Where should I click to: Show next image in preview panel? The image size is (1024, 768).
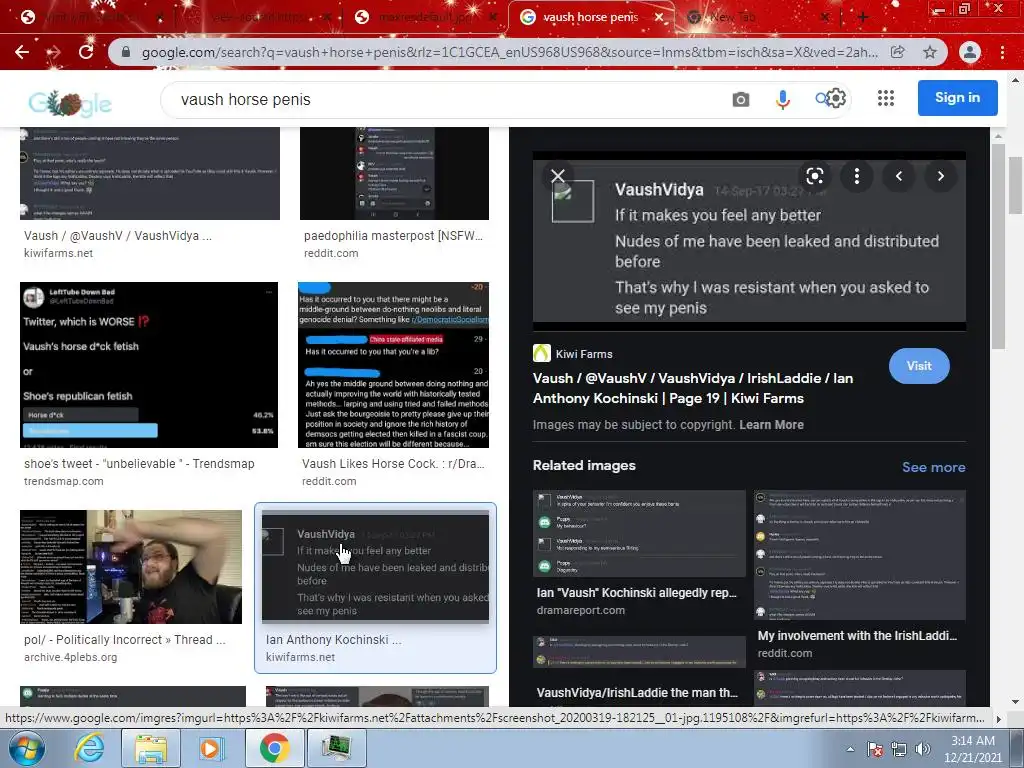coord(940,176)
